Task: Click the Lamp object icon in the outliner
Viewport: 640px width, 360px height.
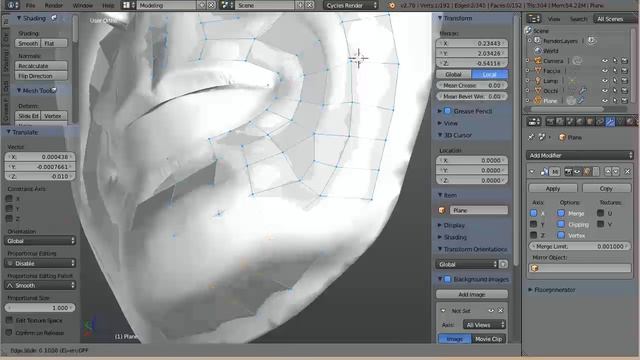Action: point(538,81)
